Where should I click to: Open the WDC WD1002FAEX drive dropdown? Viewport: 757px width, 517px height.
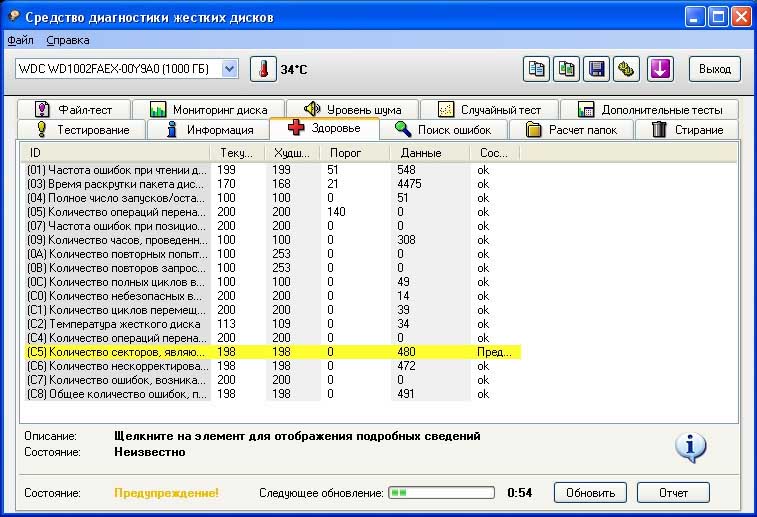[229, 69]
